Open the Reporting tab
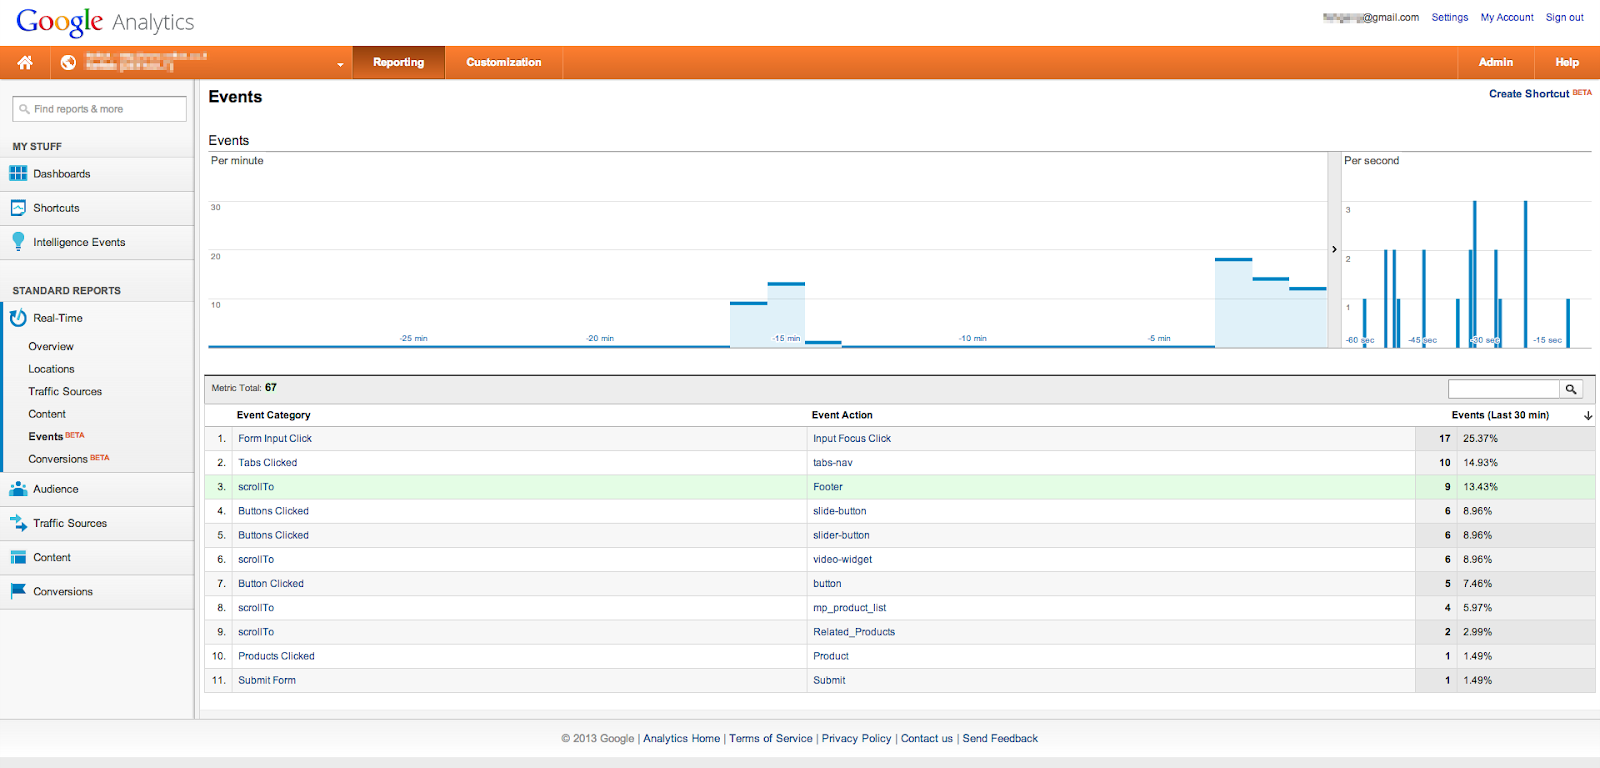1600x768 pixels. [398, 62]
